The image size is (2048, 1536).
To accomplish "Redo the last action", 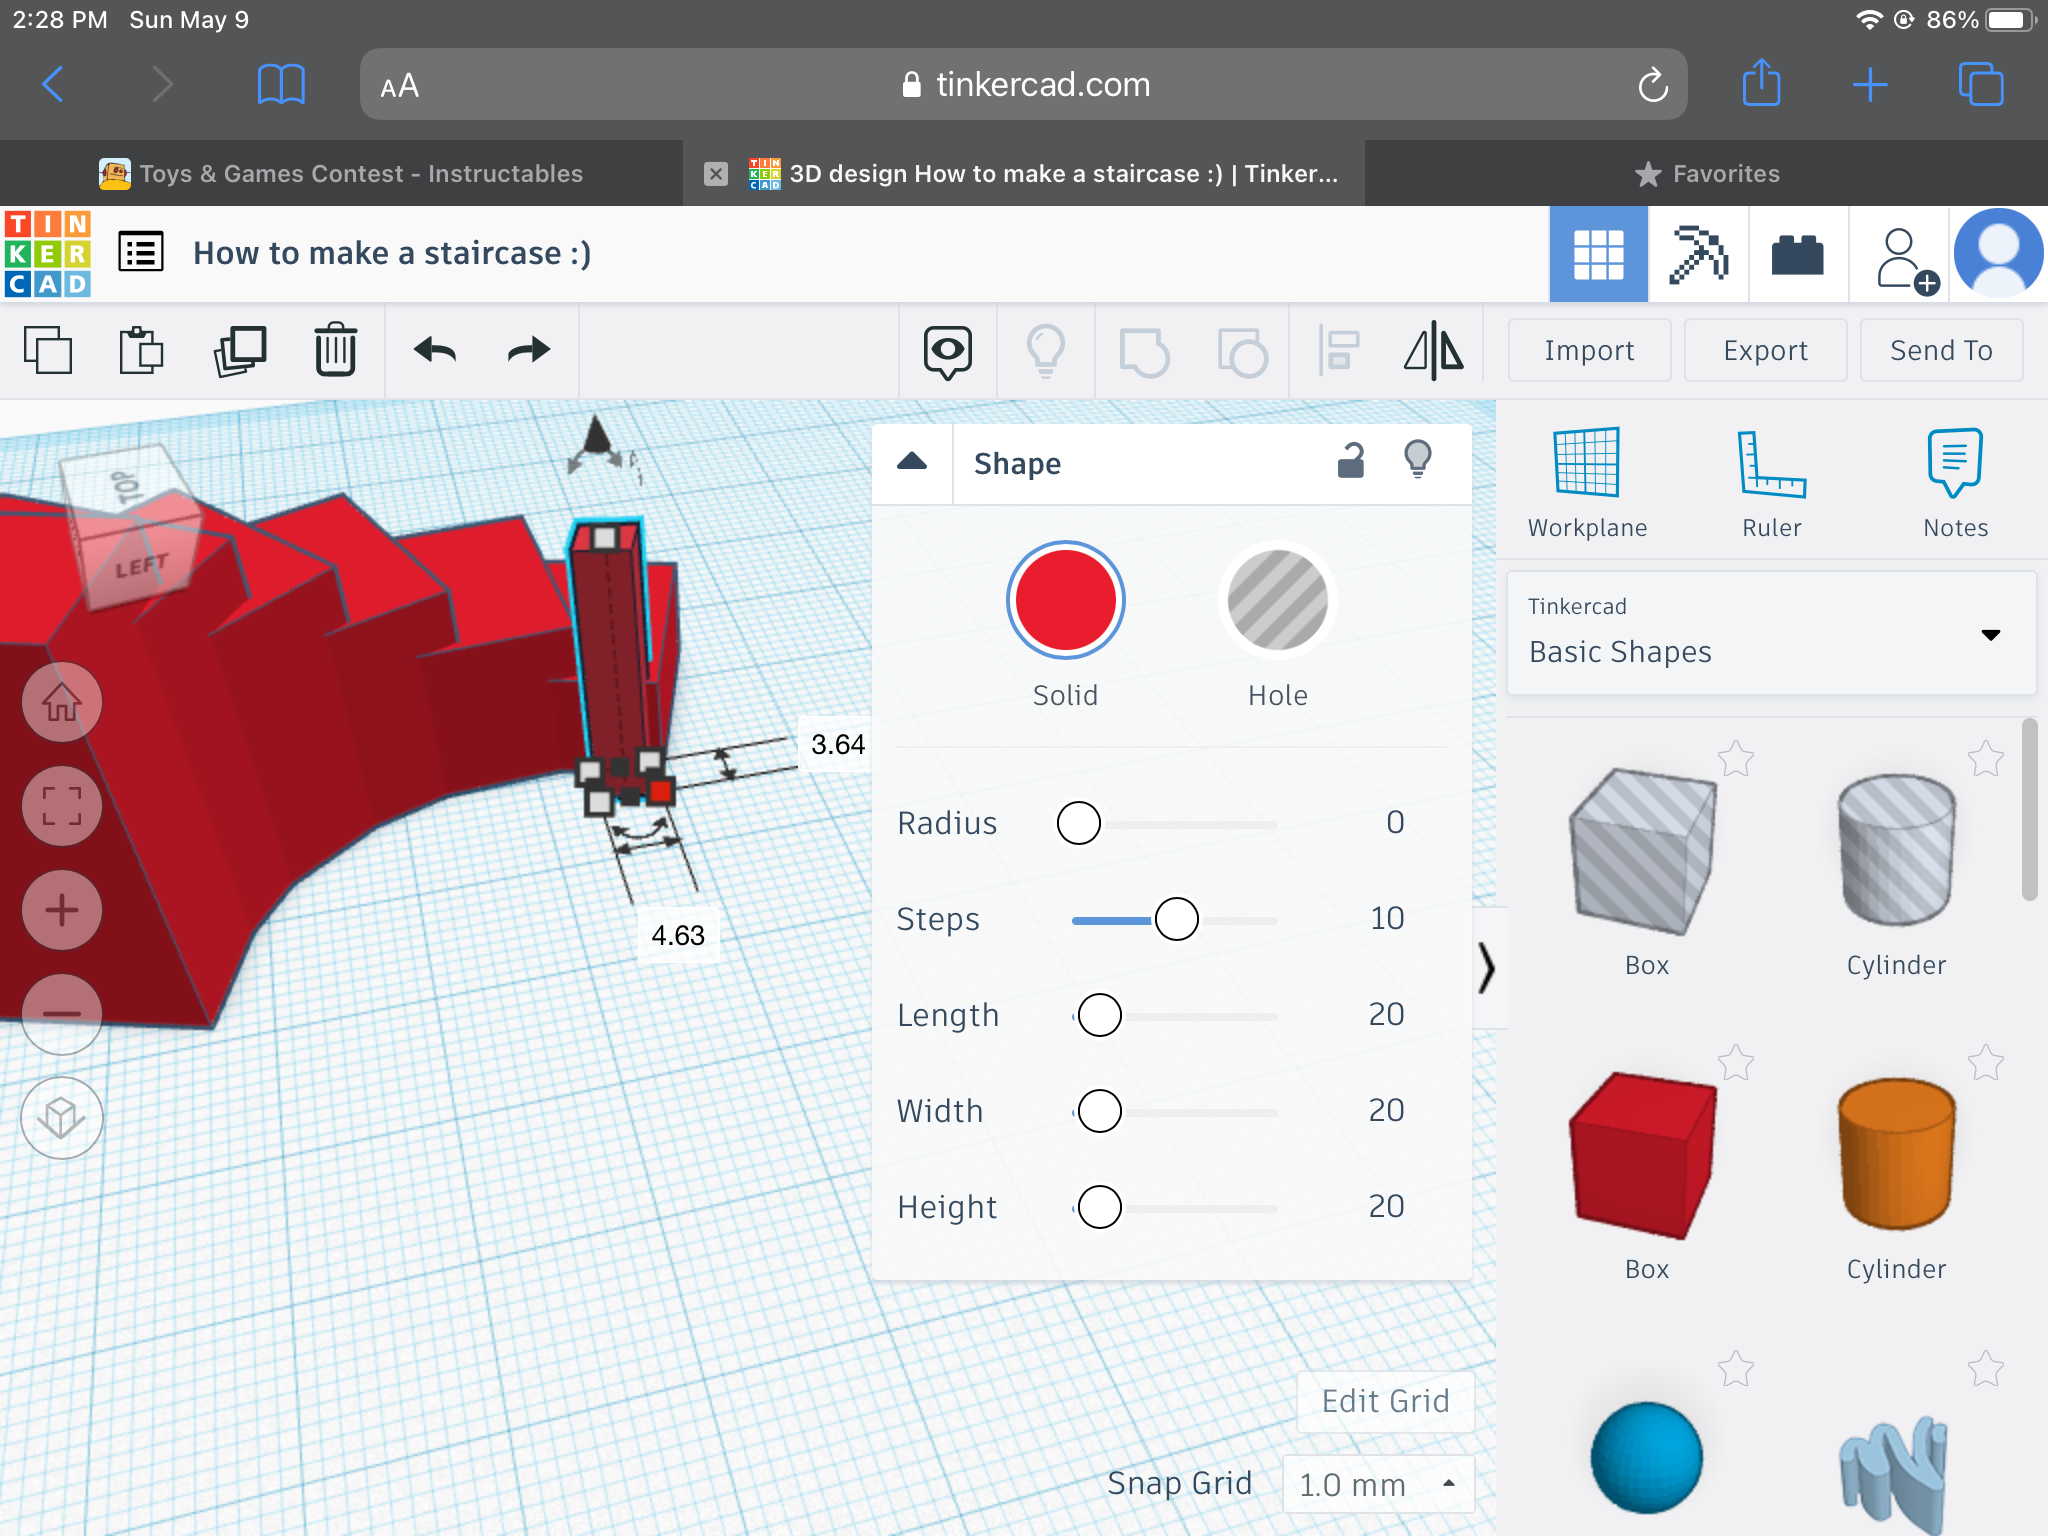I will point(528,351).
